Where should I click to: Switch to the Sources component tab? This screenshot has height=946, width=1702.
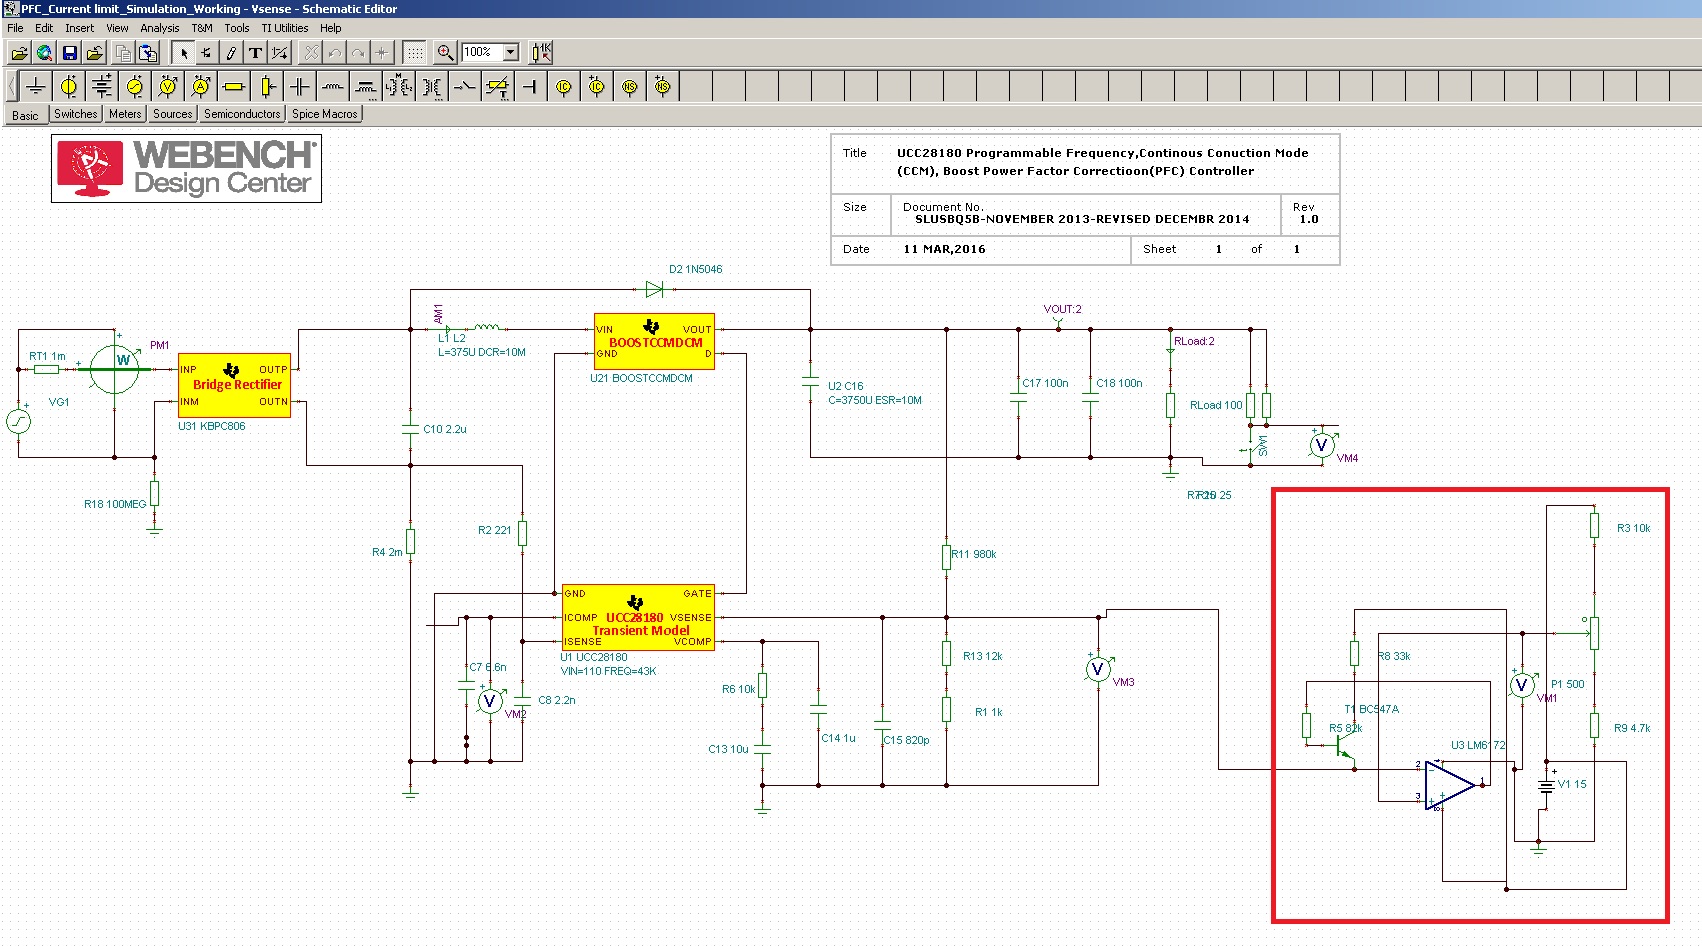[x=172, y=114]
